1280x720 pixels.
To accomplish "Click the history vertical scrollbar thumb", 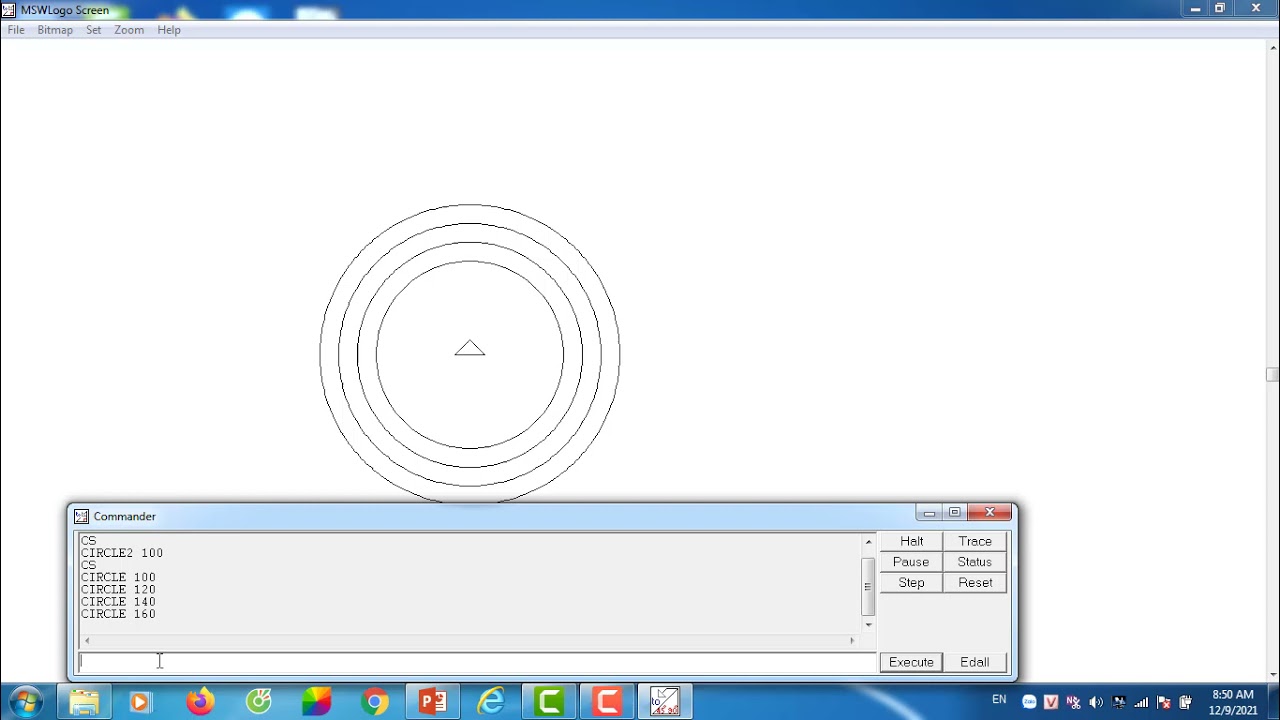I will click(x=868, y=586).
